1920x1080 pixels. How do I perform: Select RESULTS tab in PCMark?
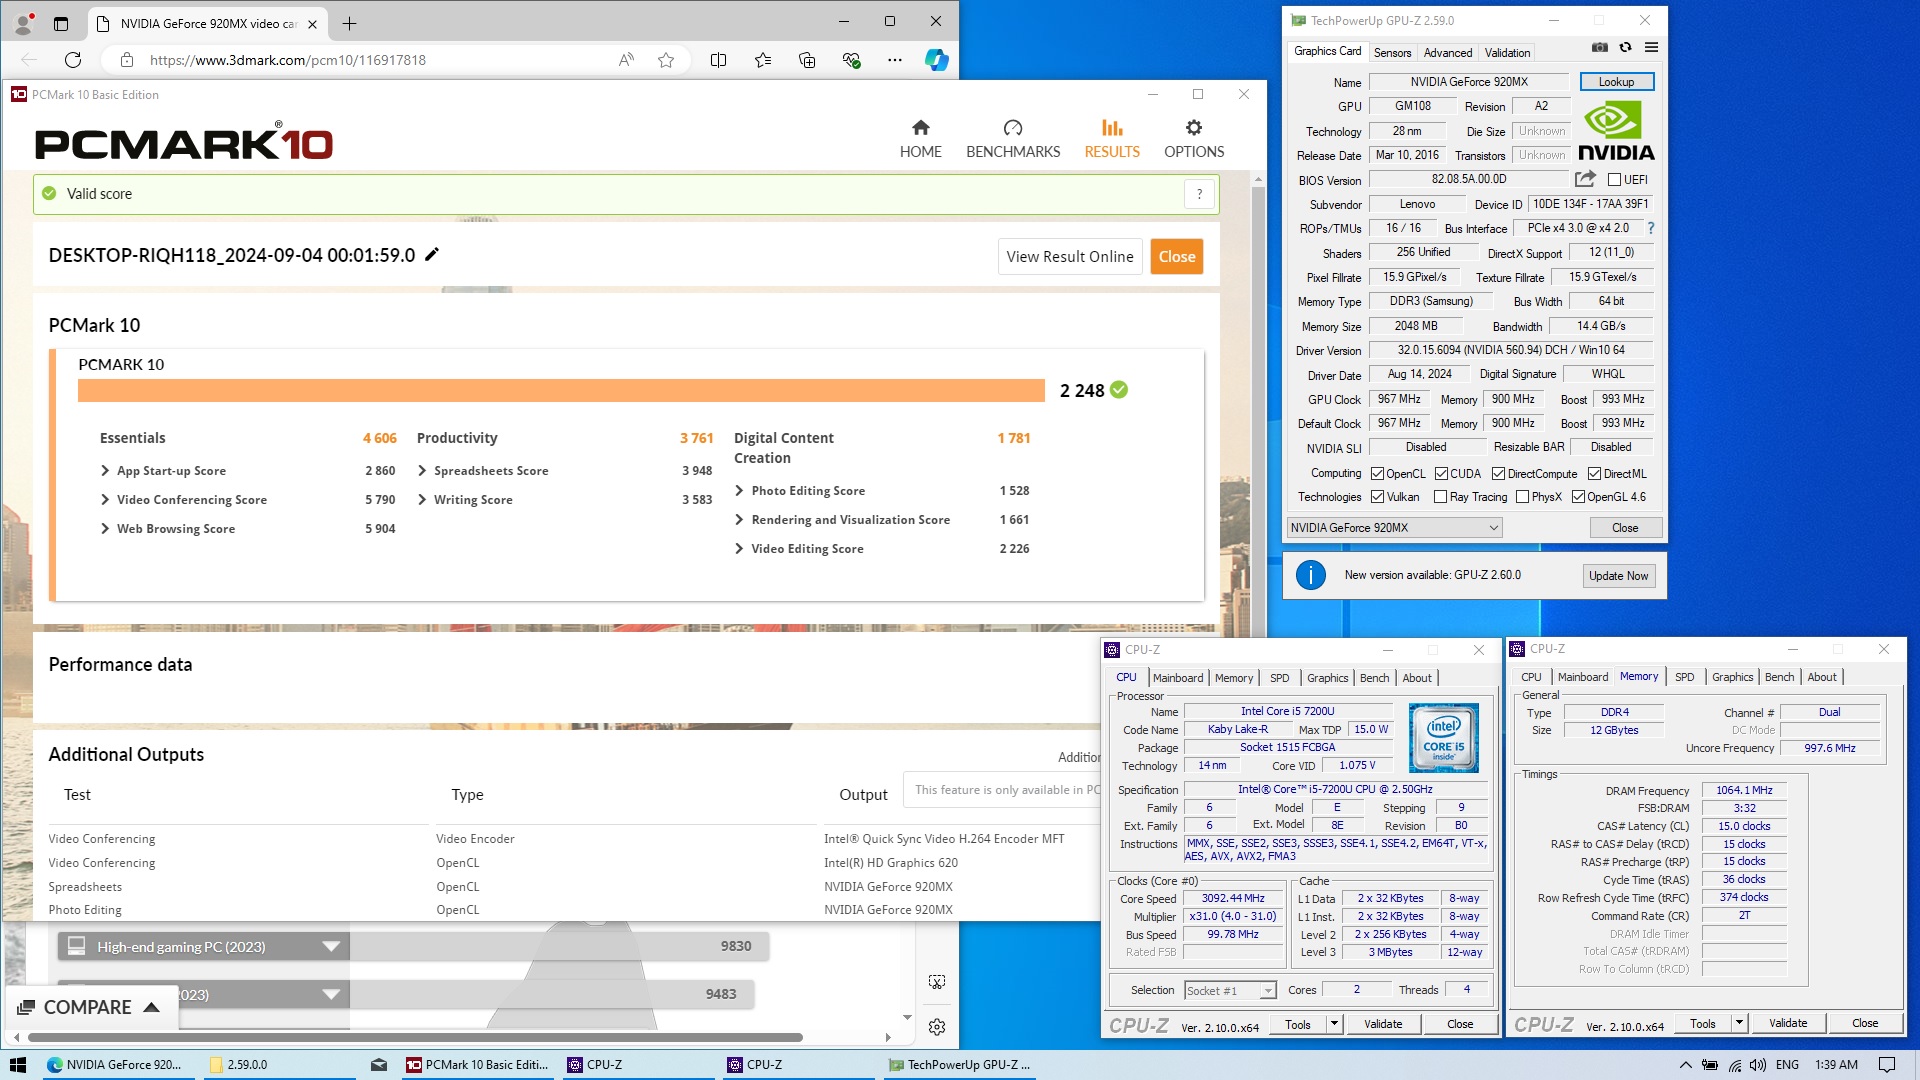coord(1112,139)
